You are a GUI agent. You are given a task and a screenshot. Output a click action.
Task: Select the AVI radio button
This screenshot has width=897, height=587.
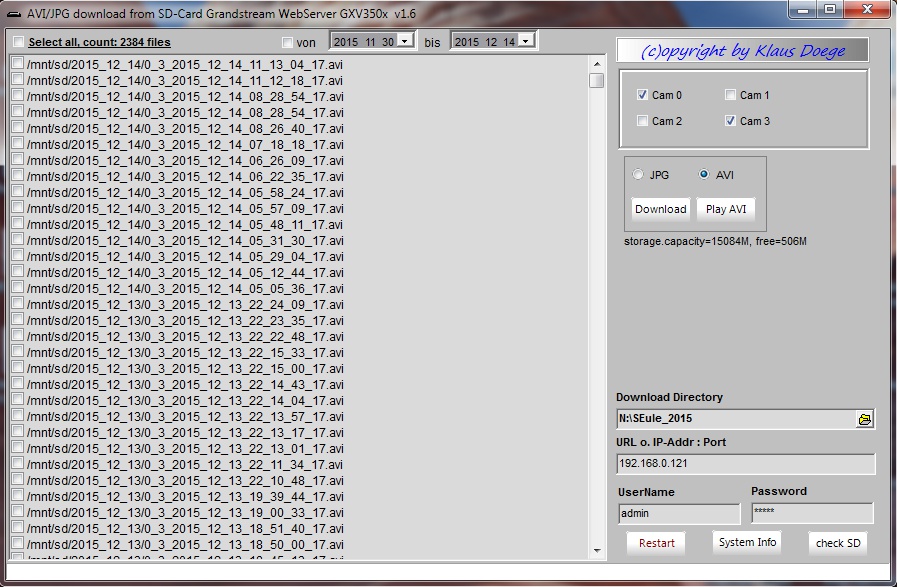click(x=704, y=174)
